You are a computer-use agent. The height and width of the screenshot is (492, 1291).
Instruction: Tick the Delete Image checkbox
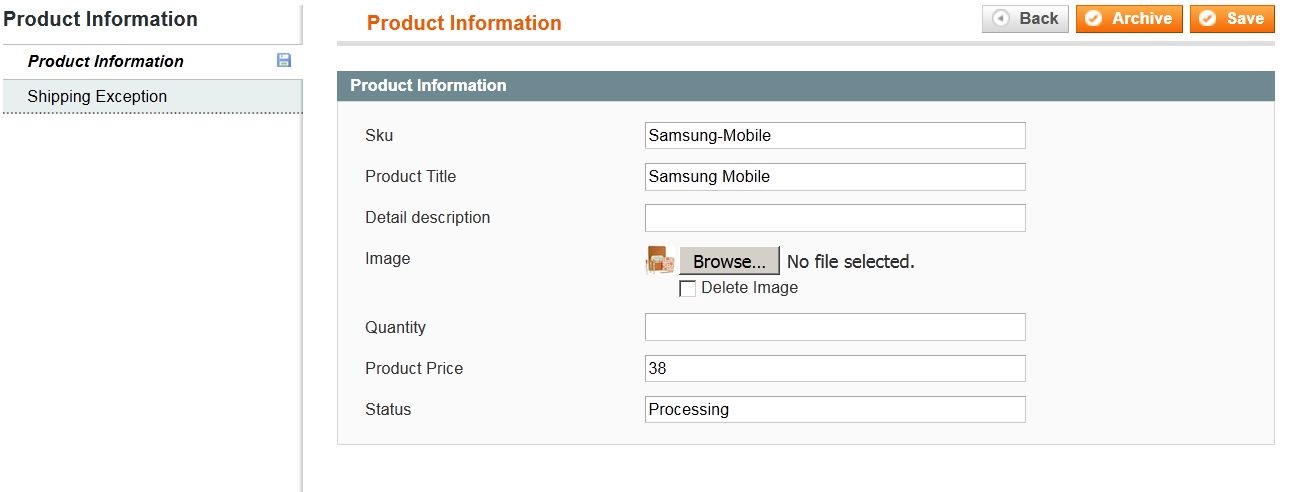(x=687, y=289)
